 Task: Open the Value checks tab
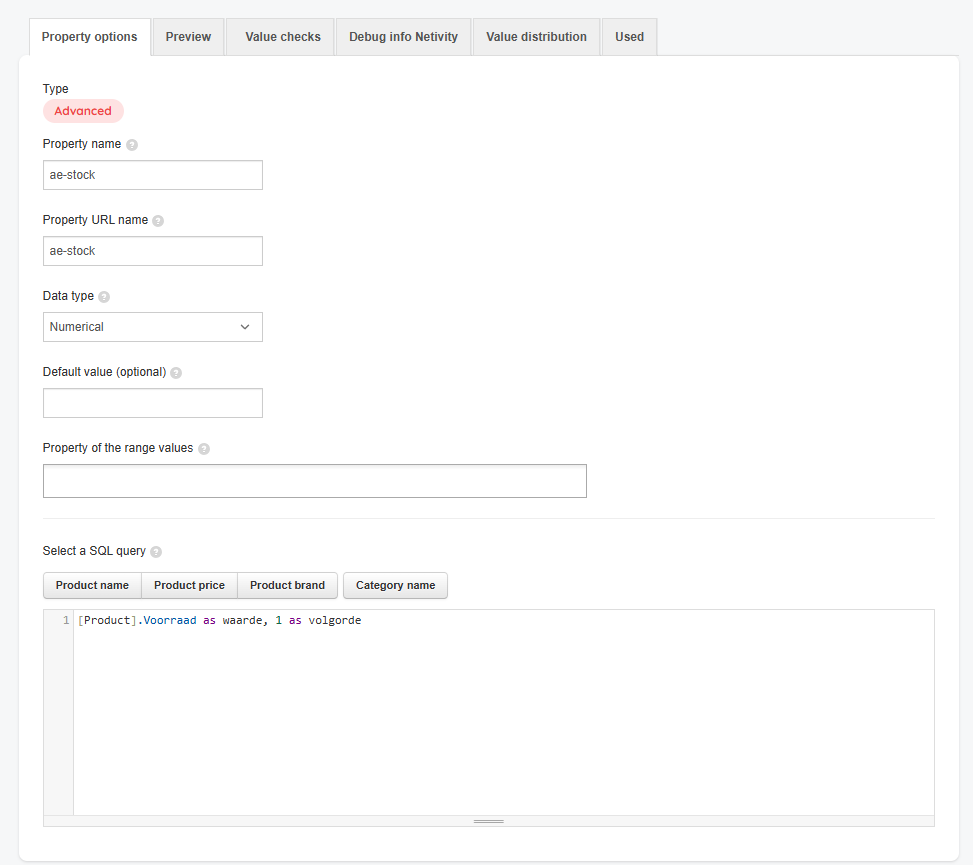[282, 37]
